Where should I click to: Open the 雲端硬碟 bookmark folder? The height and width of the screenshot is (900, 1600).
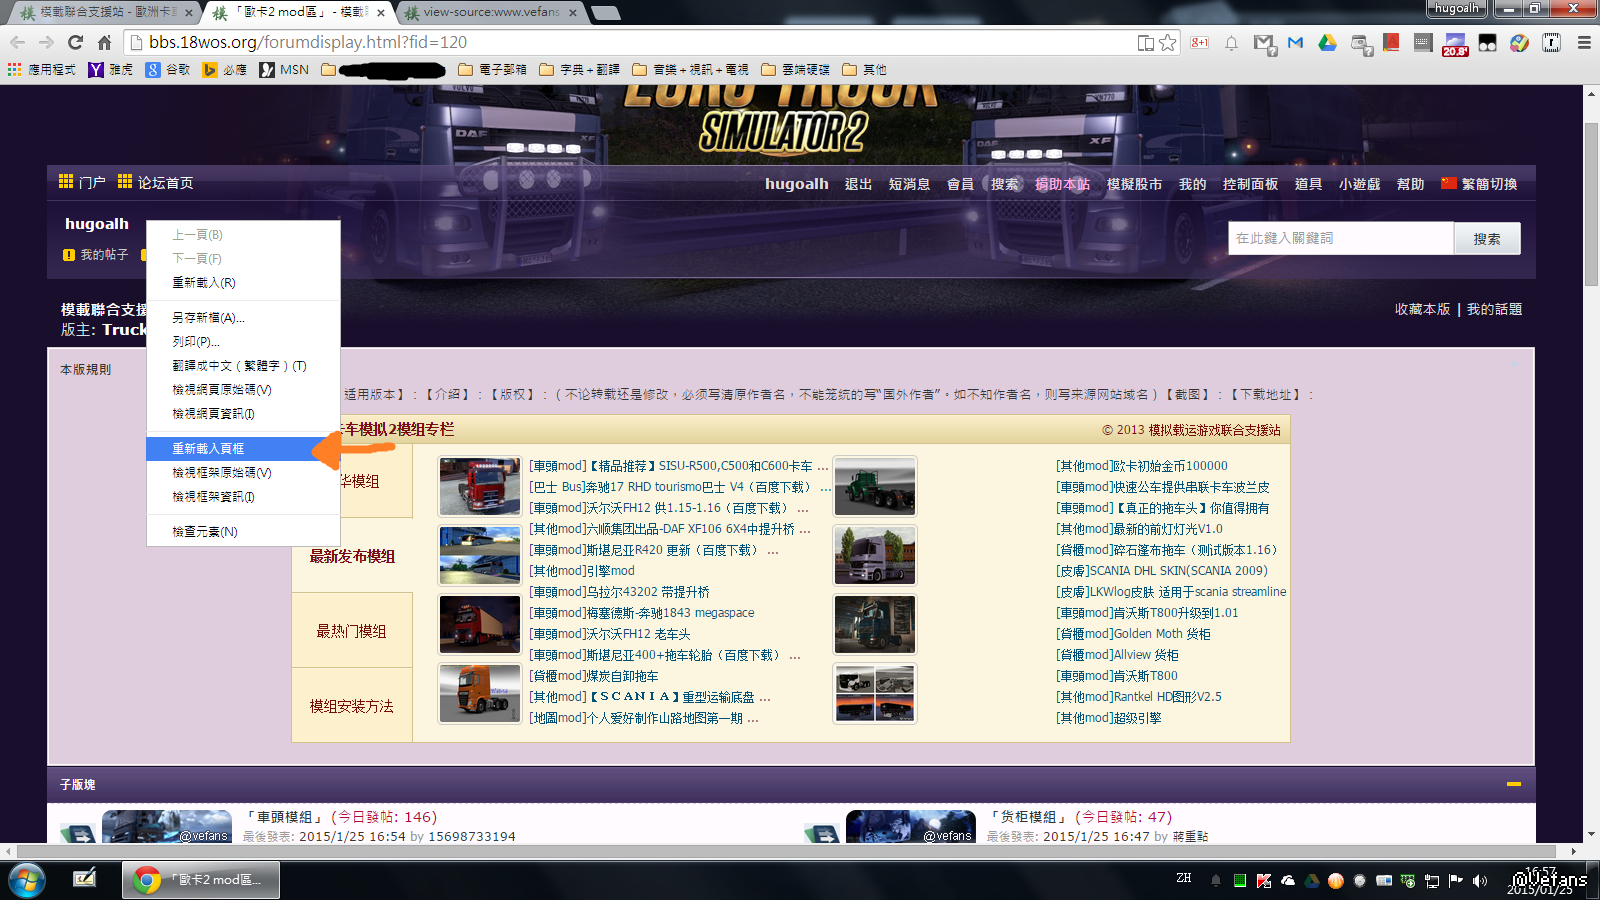tap(795, 70)
